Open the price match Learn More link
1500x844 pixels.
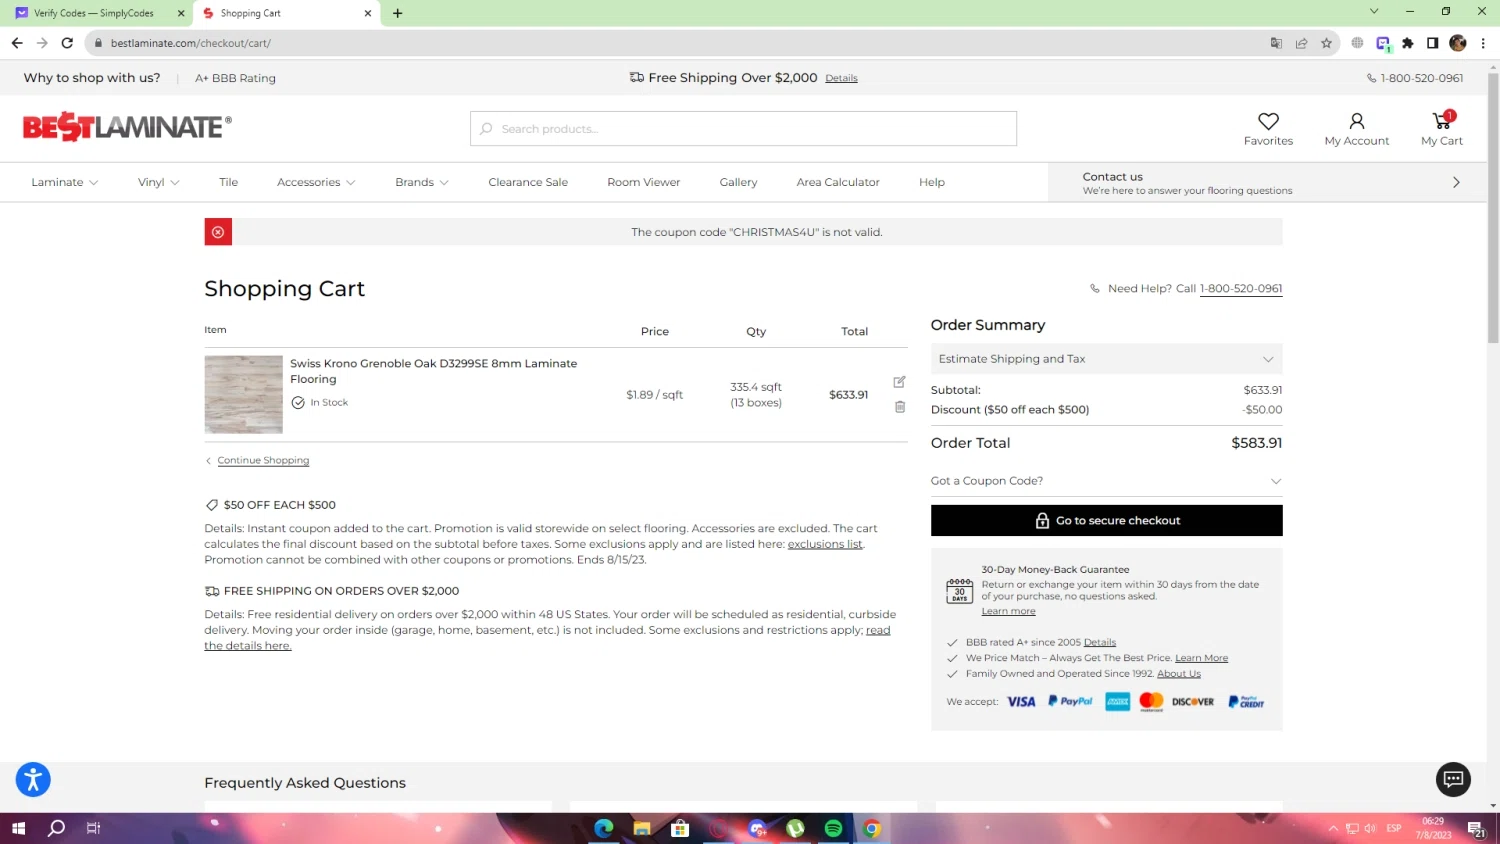[1201, 658]
